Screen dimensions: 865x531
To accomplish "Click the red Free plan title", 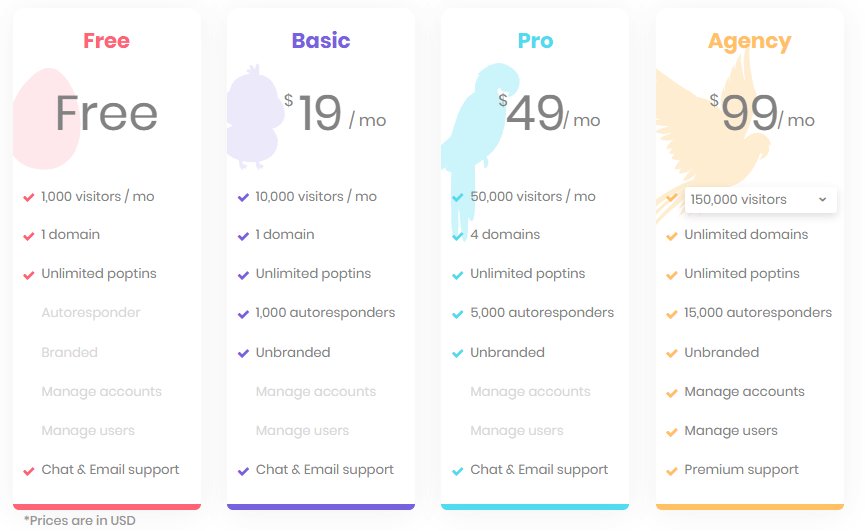I will click(x=106, y=41).
